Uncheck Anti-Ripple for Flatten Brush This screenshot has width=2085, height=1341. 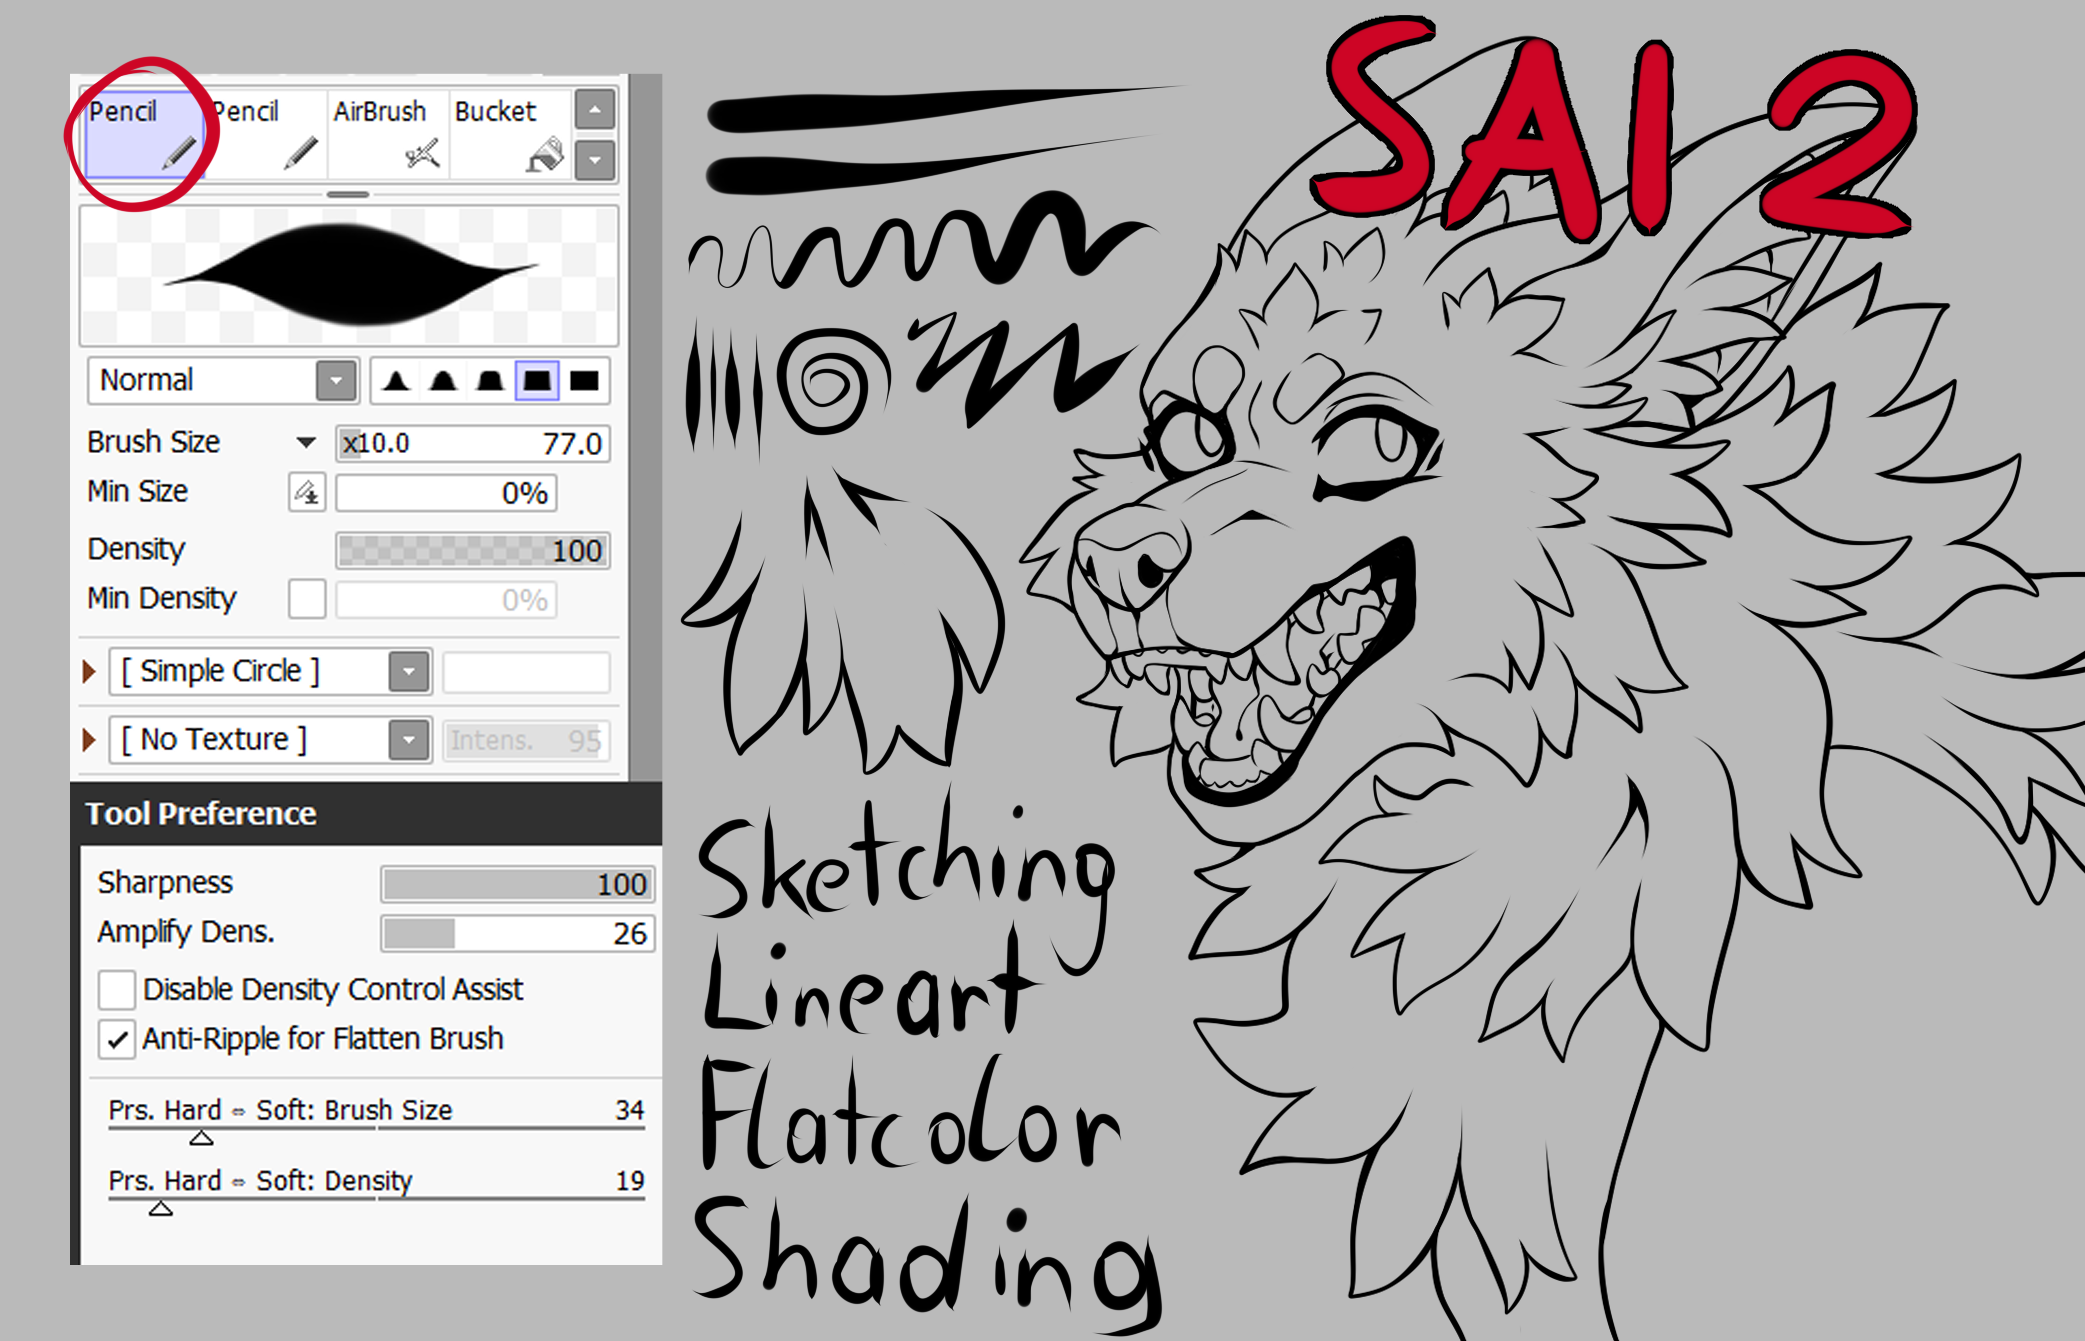pyautogui.click(x=117, y=1039)
